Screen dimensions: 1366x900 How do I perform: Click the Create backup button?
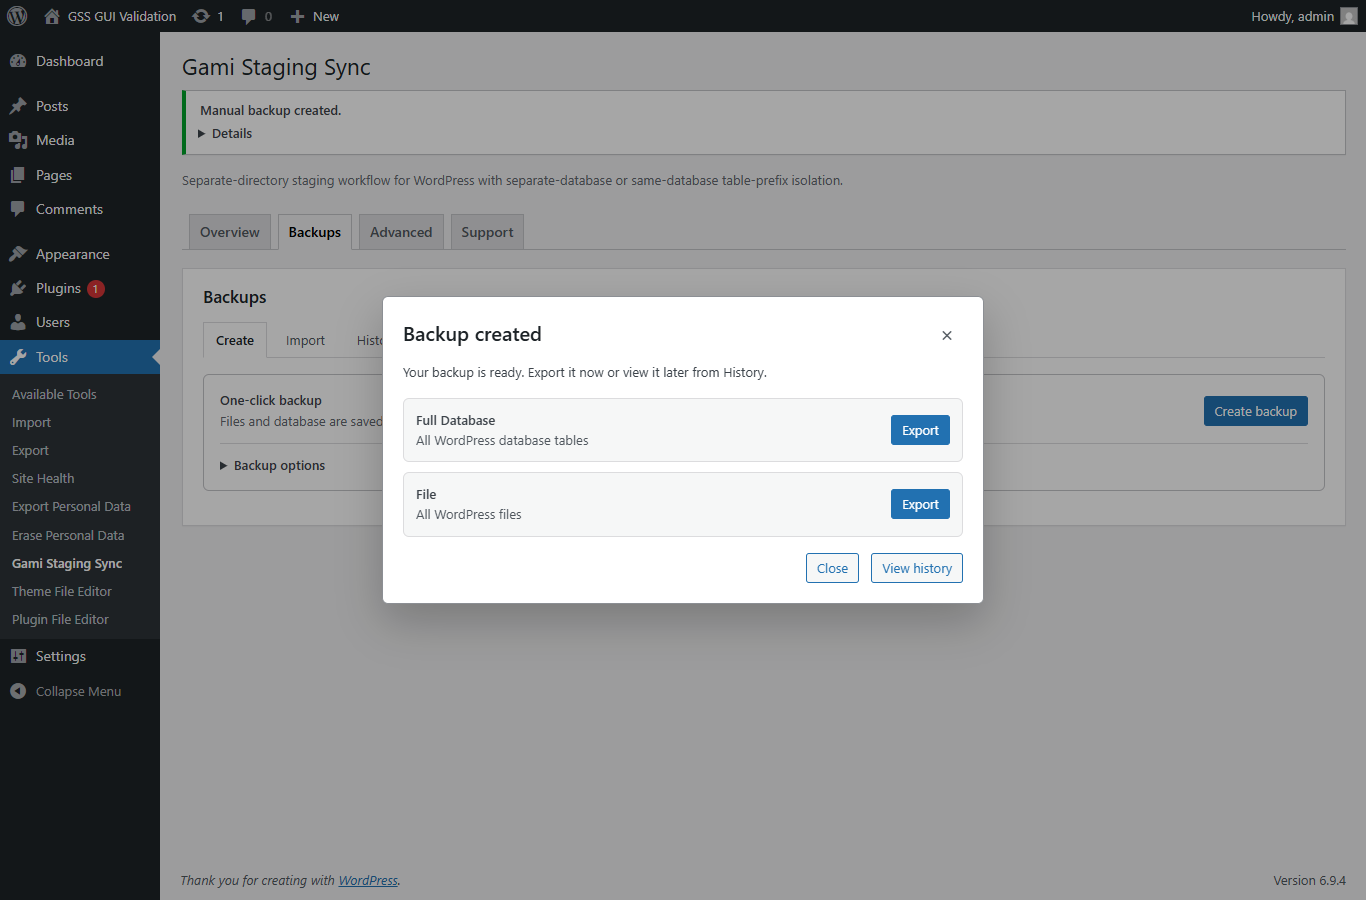pyautogui.click(x=1256, y=411)
